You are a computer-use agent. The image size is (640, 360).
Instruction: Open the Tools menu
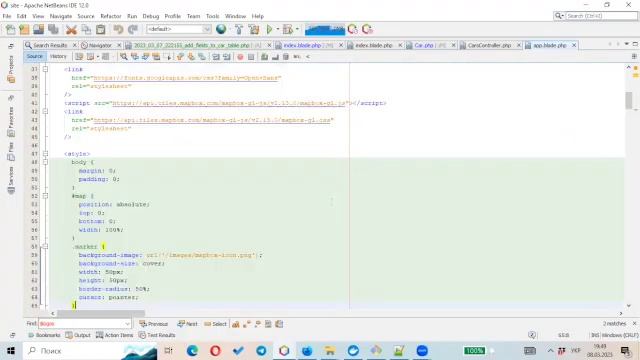(212, 16)
